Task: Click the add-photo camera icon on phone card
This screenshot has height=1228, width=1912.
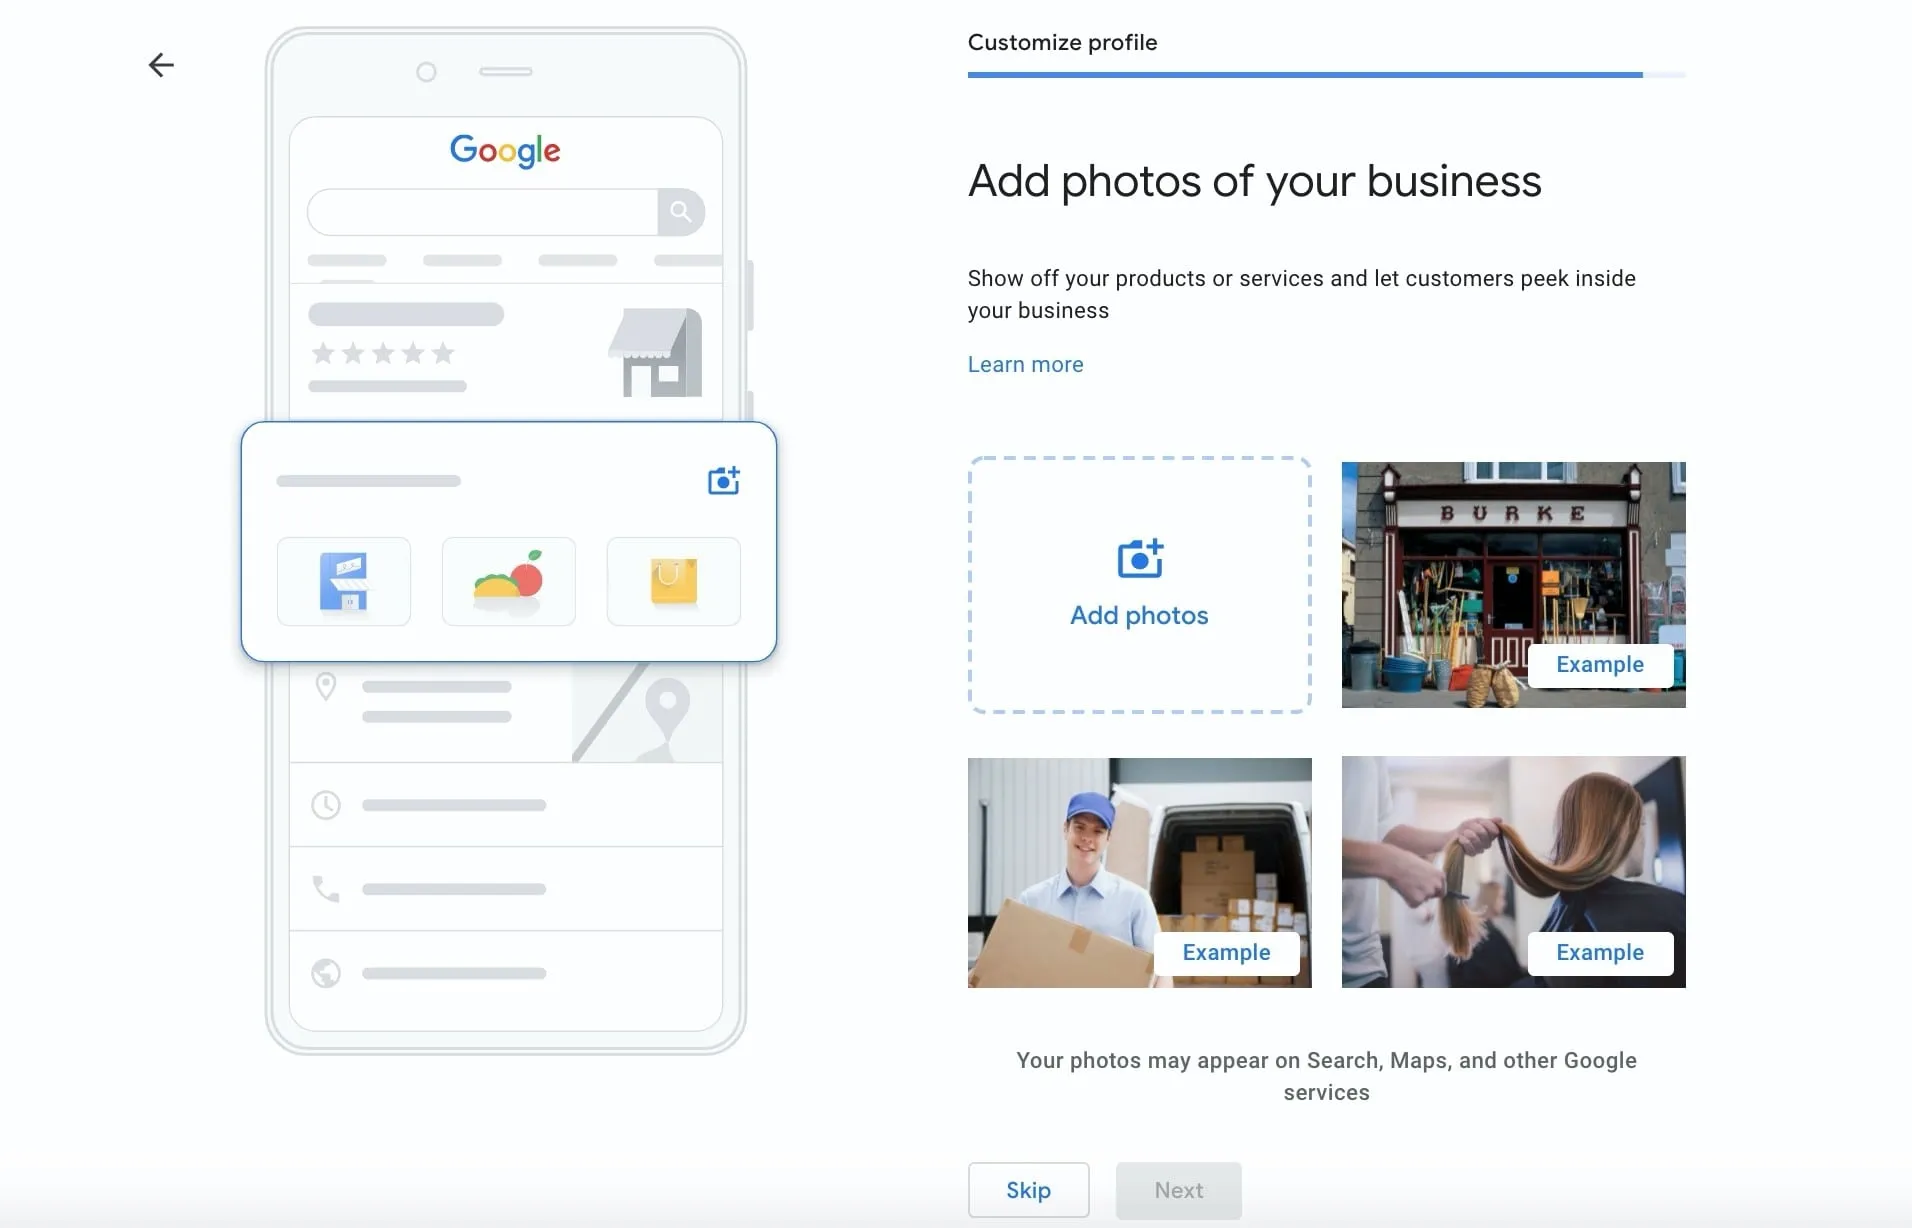Action: click(x=723, y=480)
